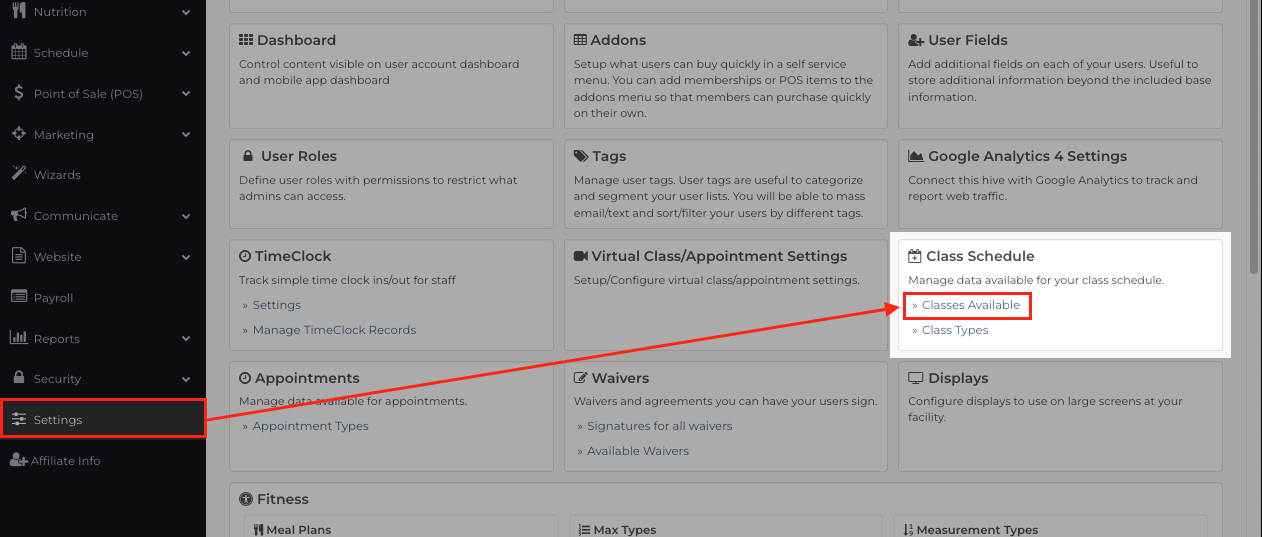The height and width of the screenshot is (537, 1262).
Task: Click the Appointments clock icon
Action: click(x=245, y=378)
